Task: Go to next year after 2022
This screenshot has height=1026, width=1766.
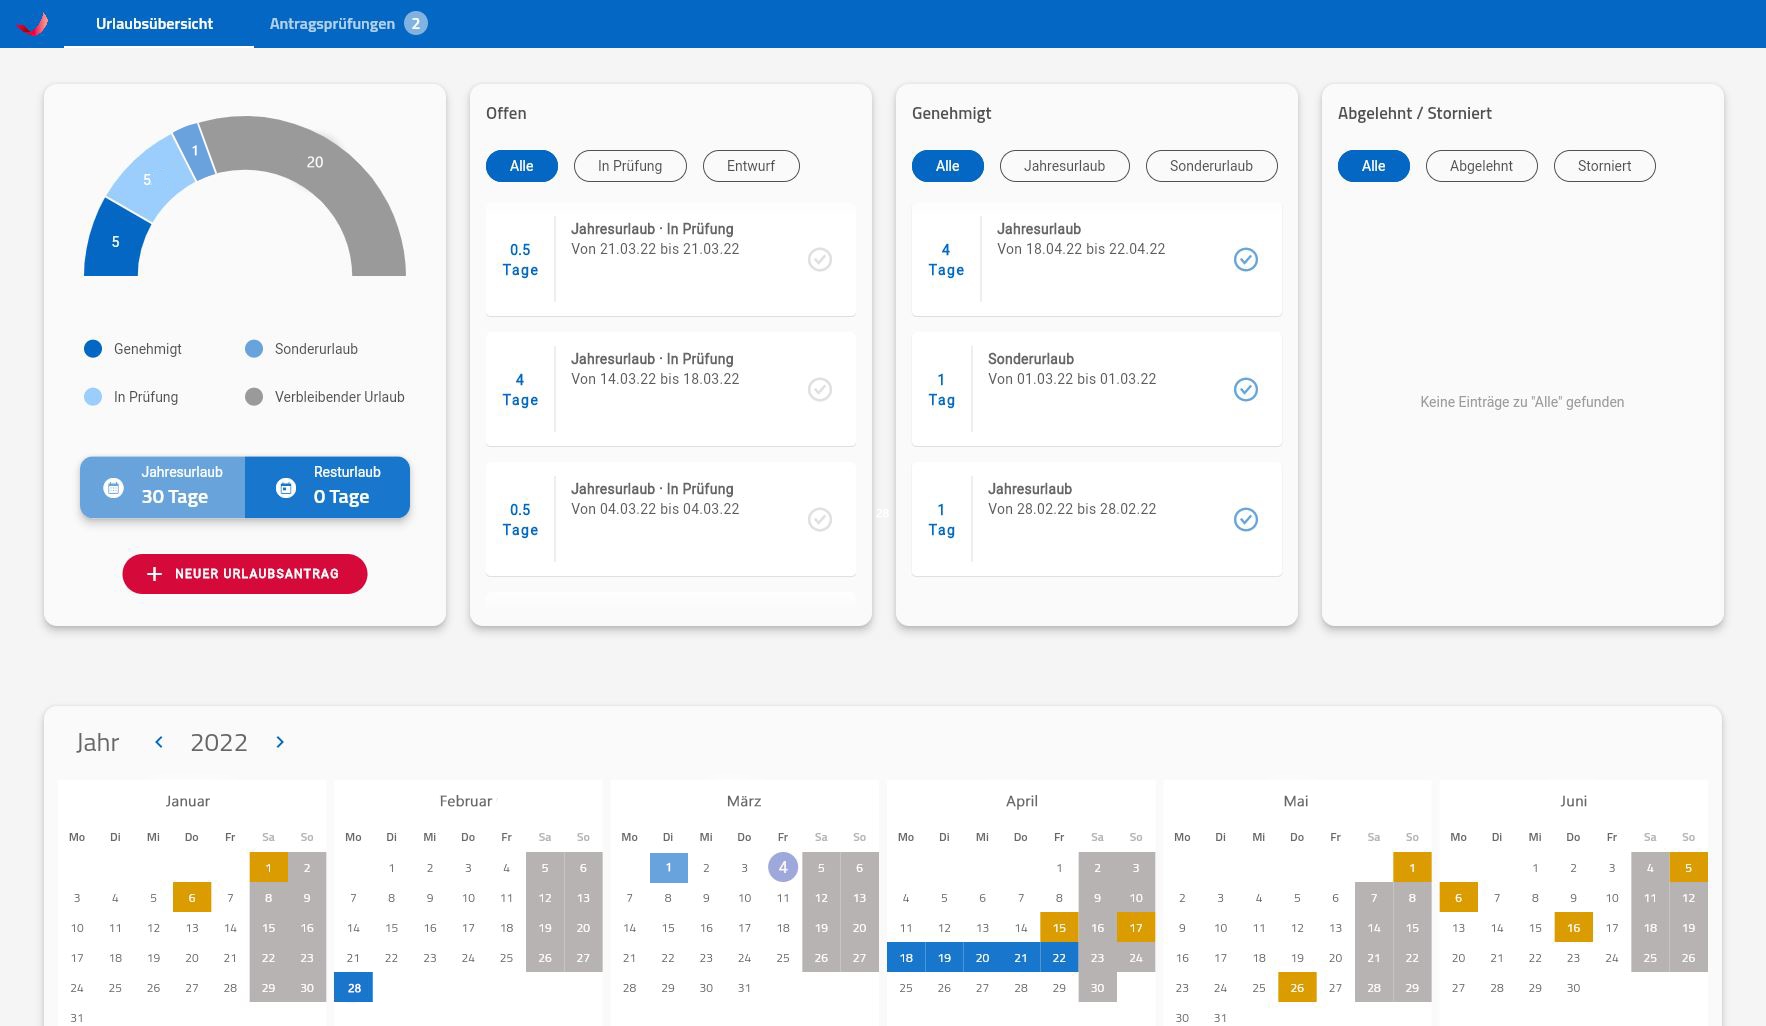Action: click(x=280, y=742)
